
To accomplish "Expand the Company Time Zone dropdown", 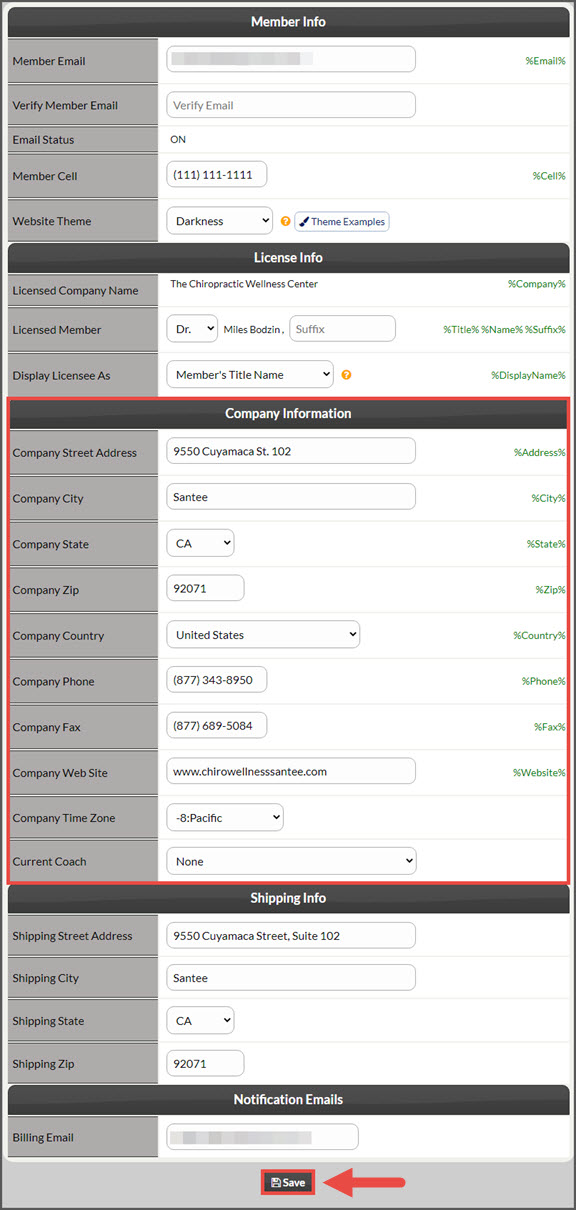I will tap(225, 818).
